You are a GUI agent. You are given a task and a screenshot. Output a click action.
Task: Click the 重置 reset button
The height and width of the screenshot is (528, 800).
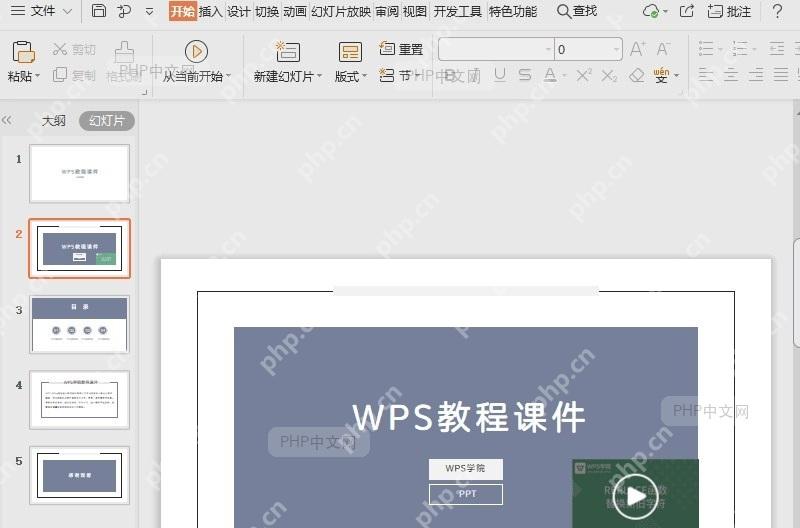(402, 49)
